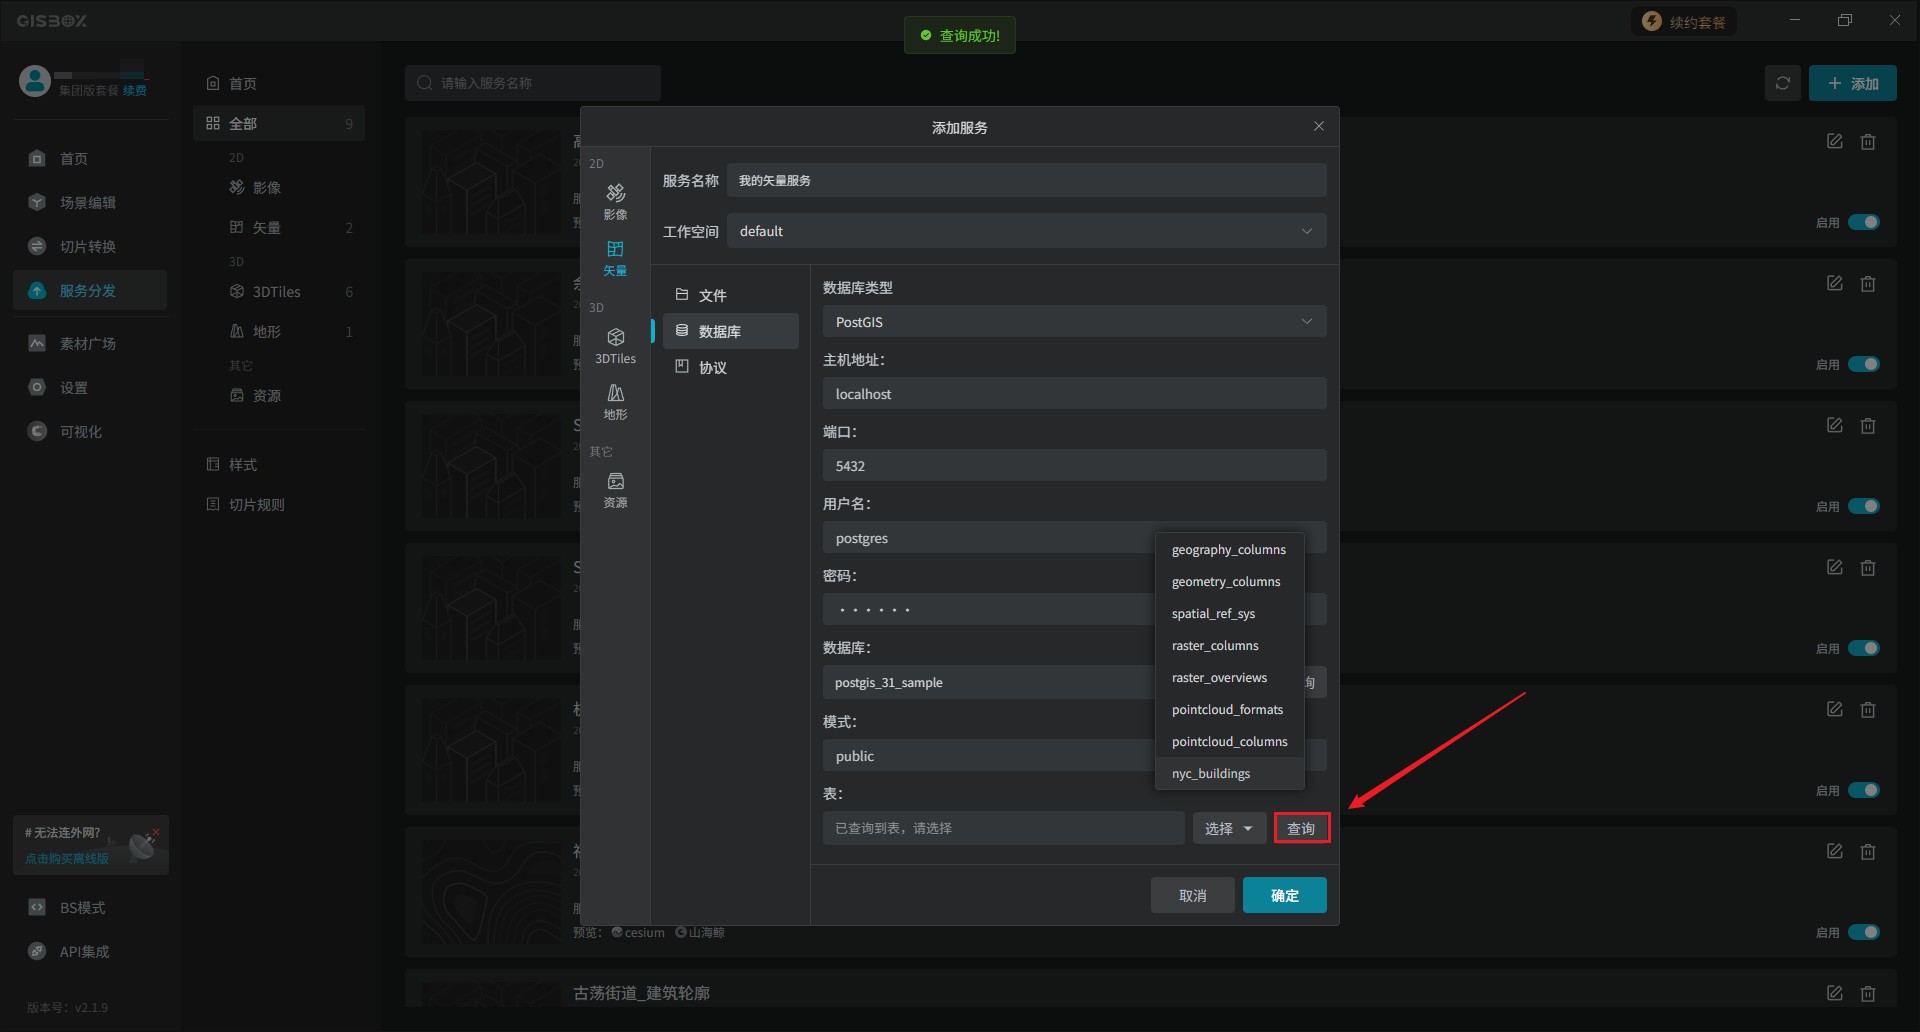Click the 主机地址 localhost input field
The width and height of the screenshot is (1920, 1032).
1074,394
